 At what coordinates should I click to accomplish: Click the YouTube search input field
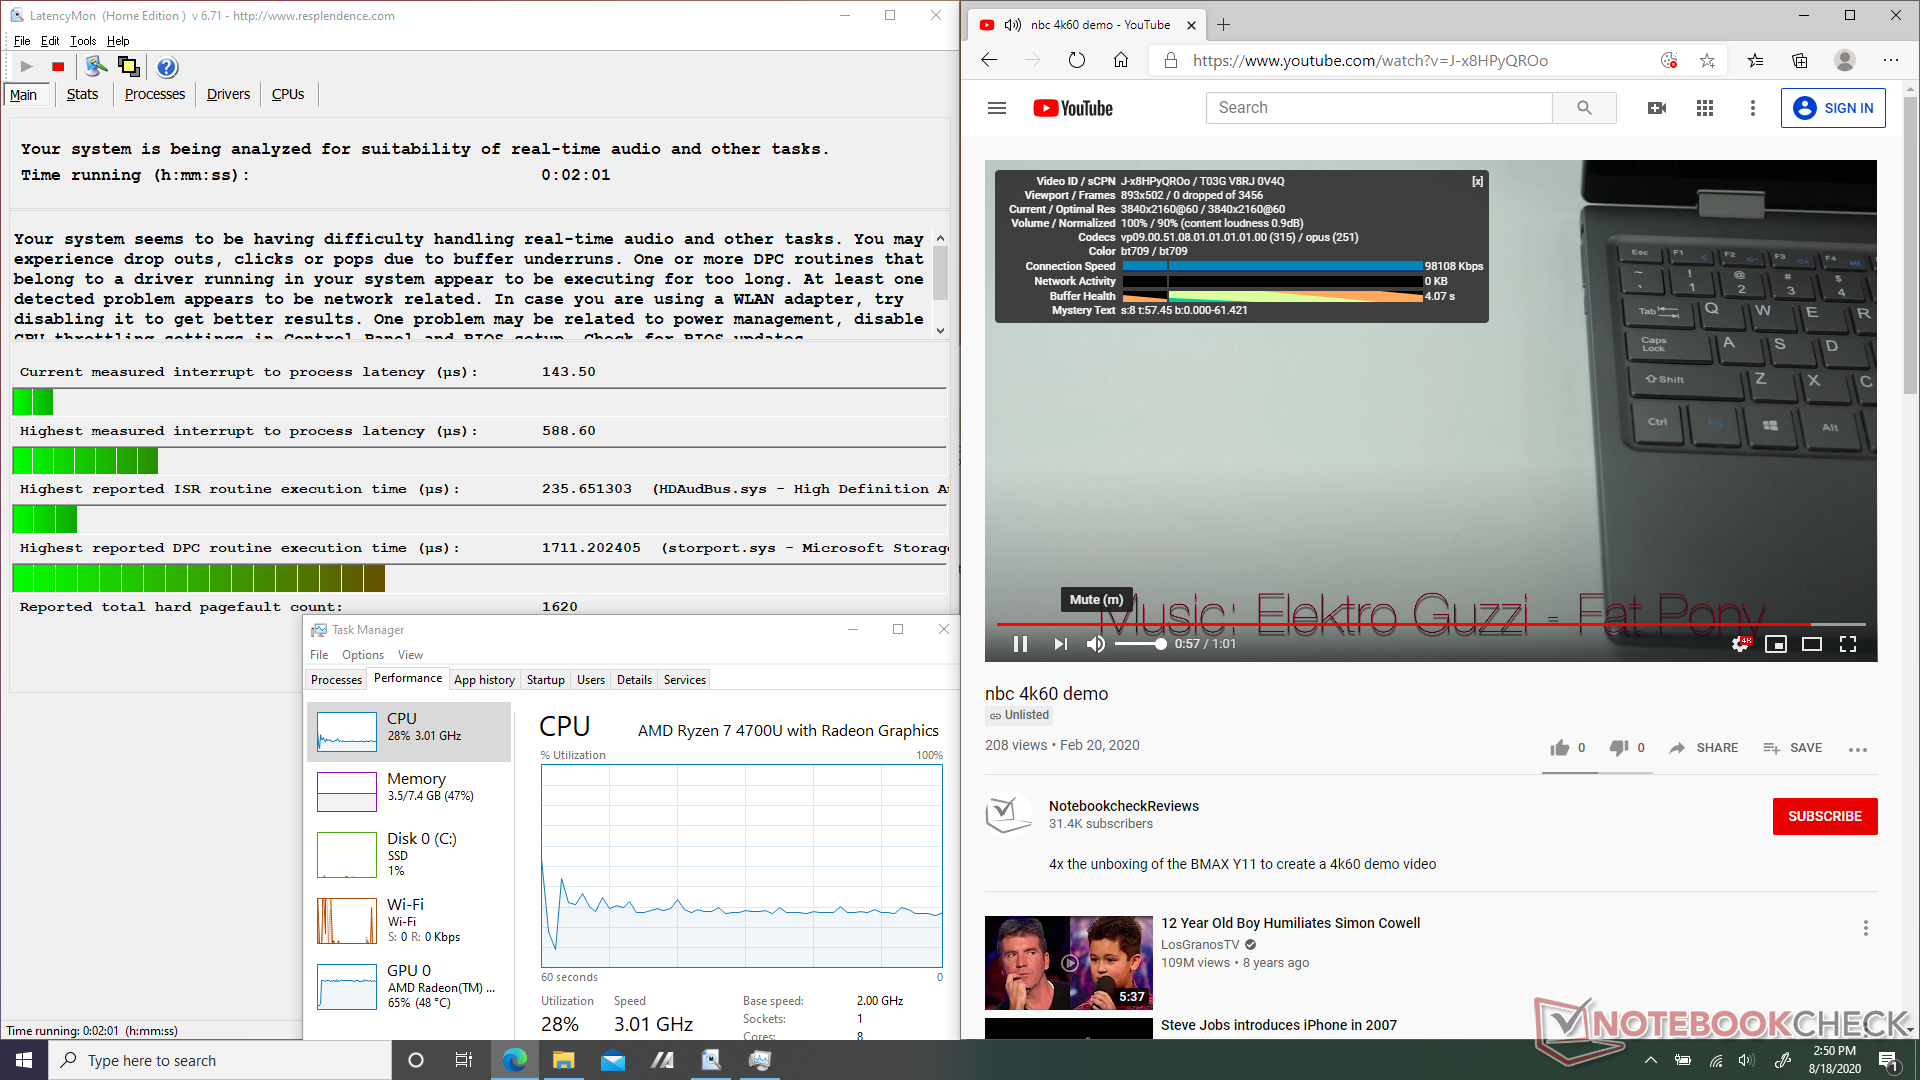[x=1379, y=108]
